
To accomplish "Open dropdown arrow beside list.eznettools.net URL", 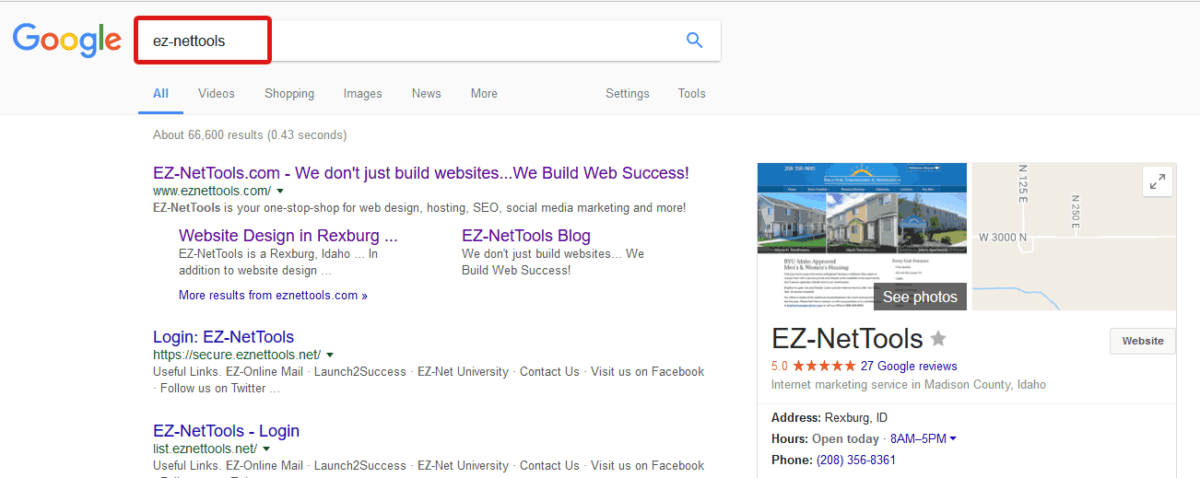I will click(266, 449).
